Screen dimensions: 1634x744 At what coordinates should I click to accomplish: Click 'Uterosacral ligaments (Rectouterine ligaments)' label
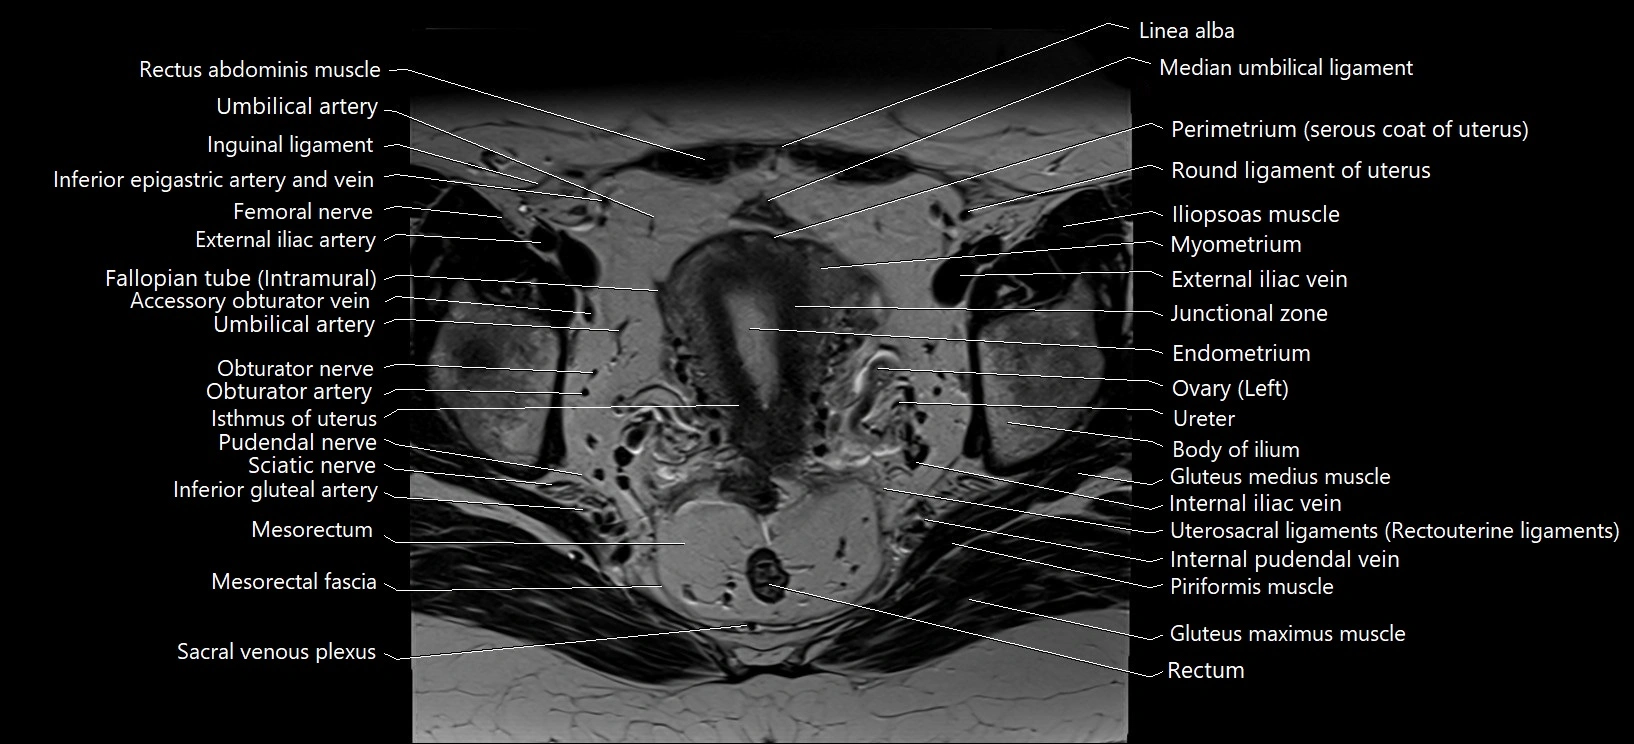(1395, 531)
